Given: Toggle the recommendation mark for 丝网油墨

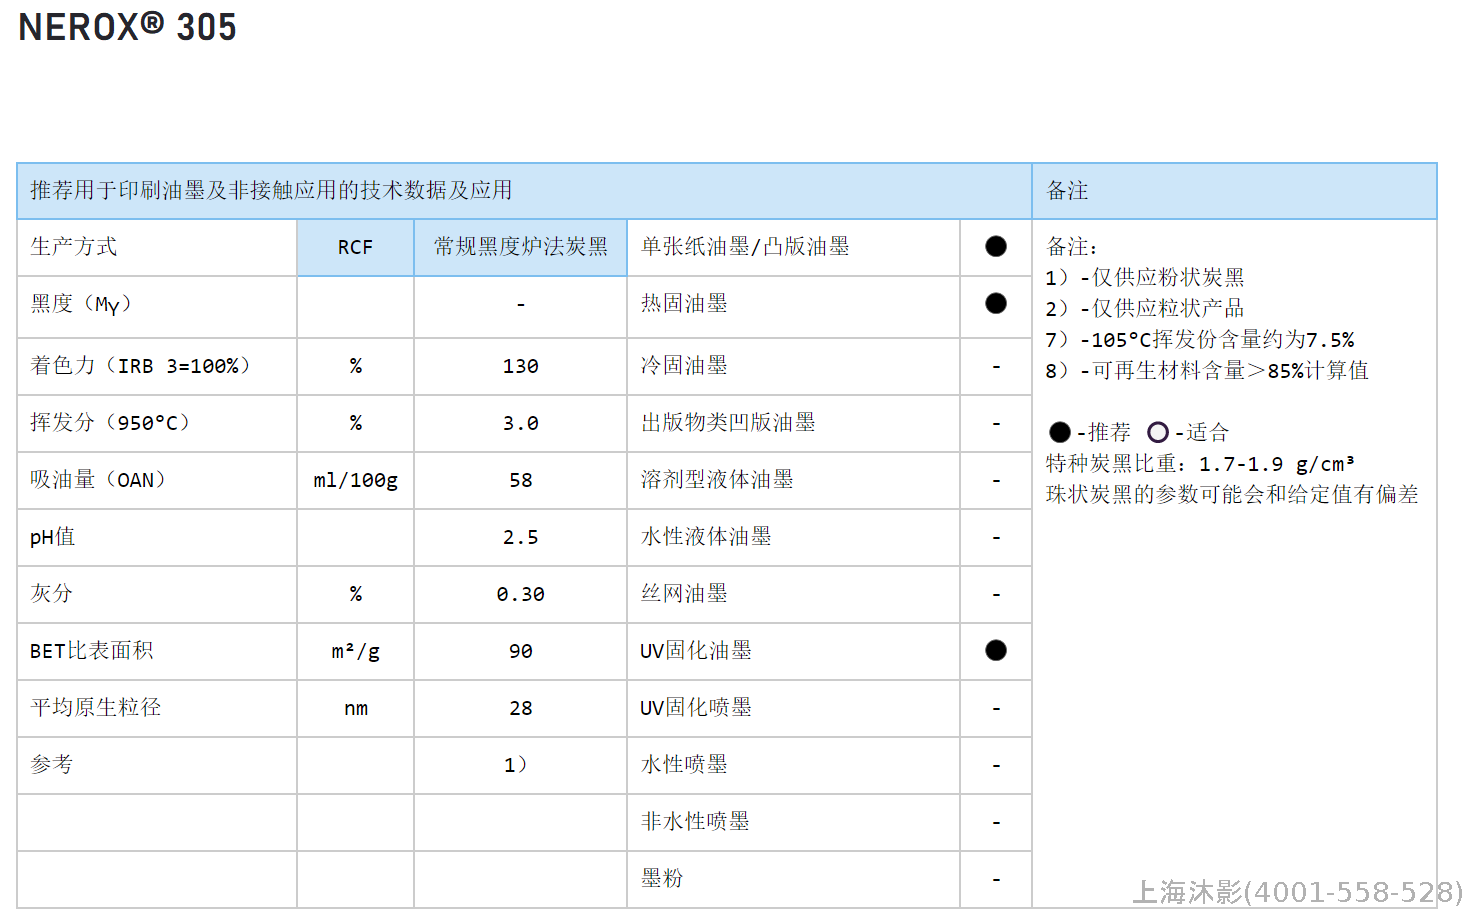Looking at the screenshot, I should pyautogui.click(x=995, y=593).
